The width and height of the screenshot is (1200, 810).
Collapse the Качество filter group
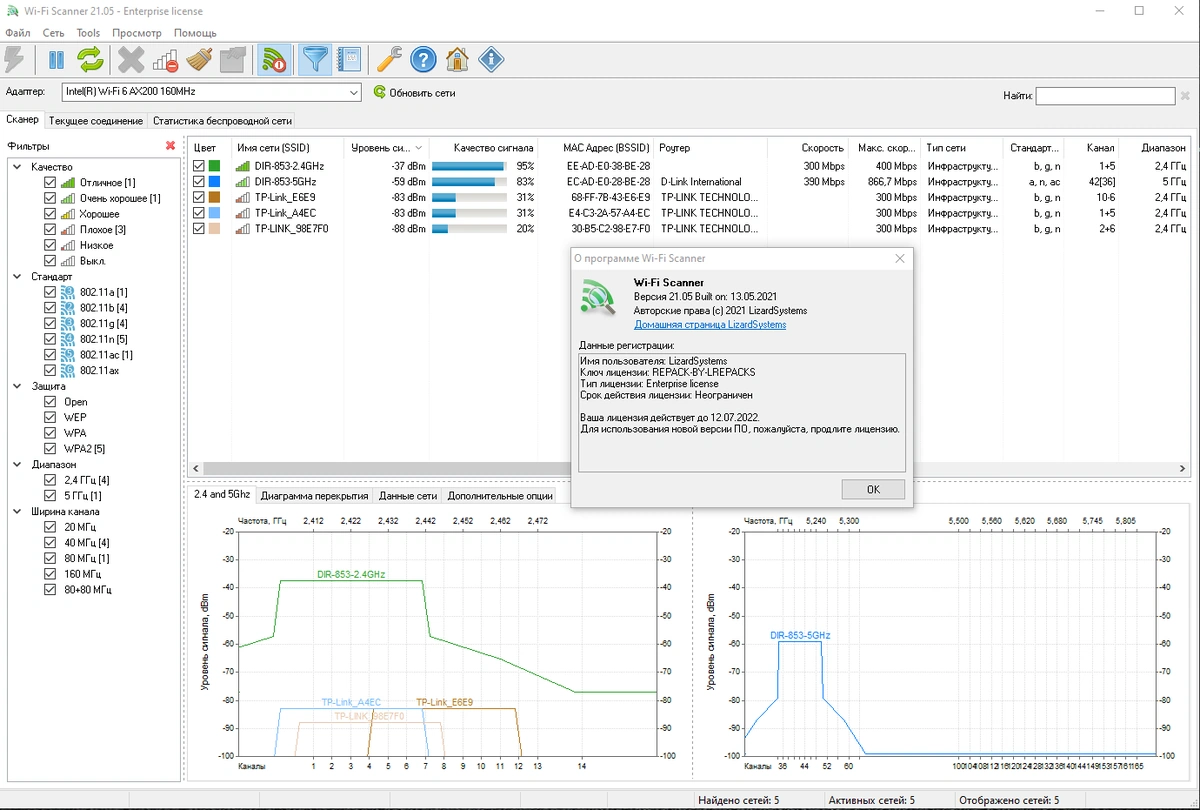(18, 167)
